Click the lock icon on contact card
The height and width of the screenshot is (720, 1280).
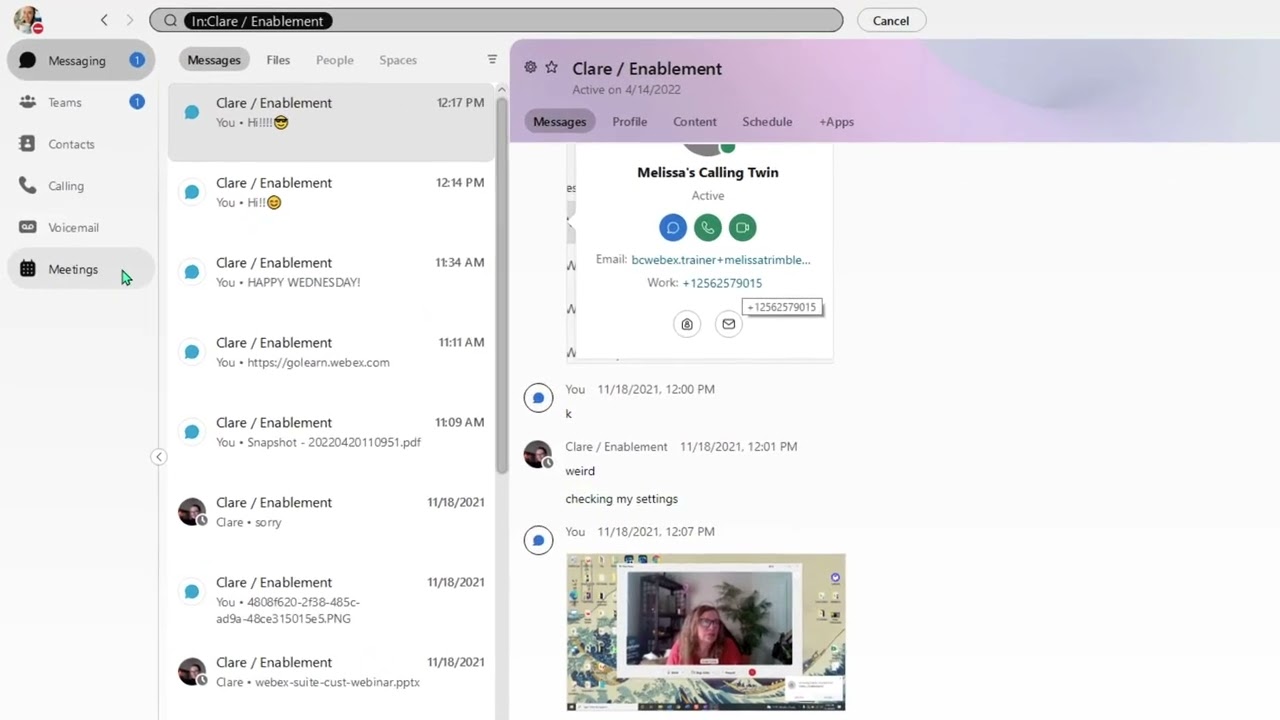[x=687, y=324]
